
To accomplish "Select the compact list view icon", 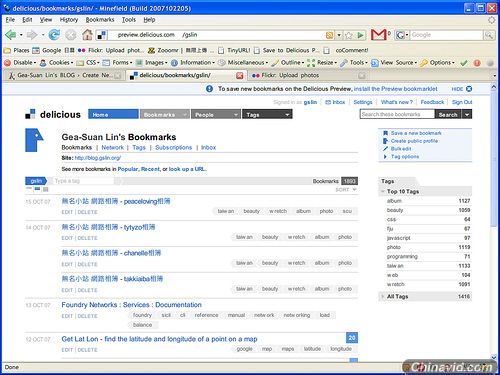I will pos(29,189).
